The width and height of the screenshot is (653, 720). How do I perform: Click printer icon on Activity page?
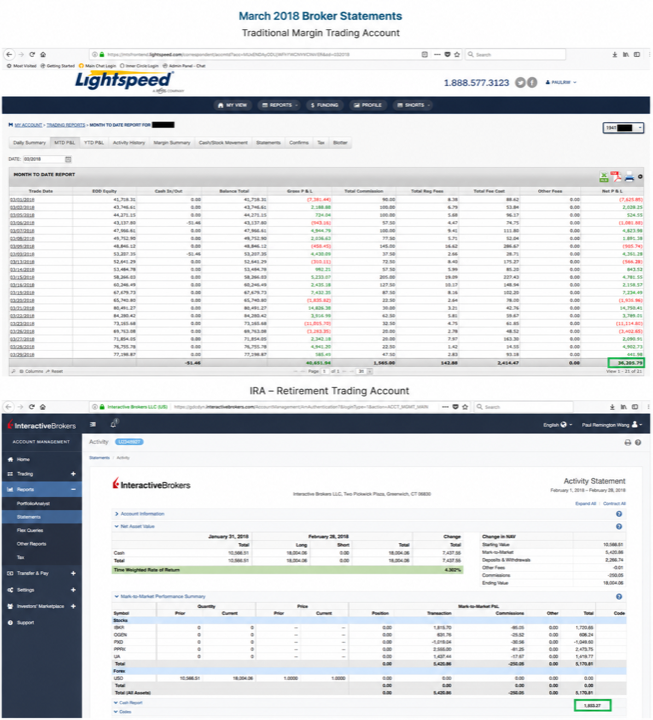pos(628,443)
